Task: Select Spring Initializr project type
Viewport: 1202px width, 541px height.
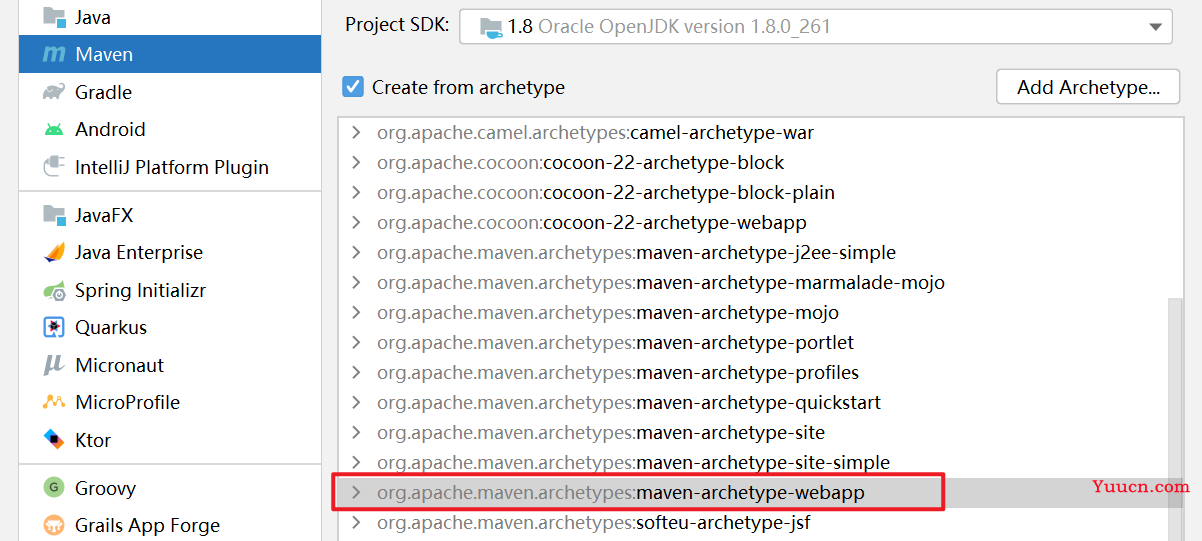Action: 170,291
